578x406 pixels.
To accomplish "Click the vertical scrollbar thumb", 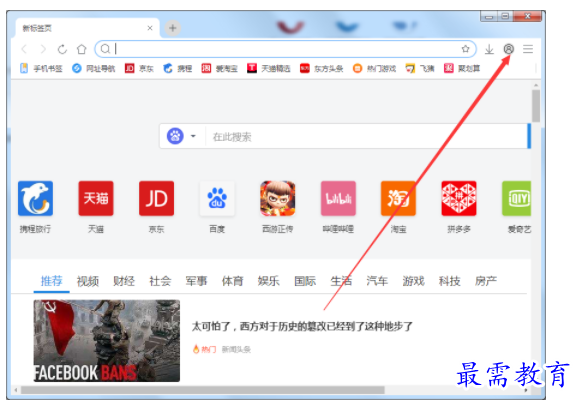I will [536, 106].
